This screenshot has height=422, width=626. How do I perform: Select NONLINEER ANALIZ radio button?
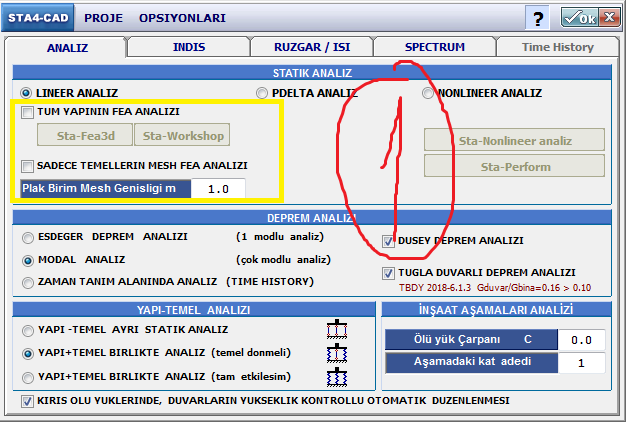pyautogui.click(x=428, y=93)
